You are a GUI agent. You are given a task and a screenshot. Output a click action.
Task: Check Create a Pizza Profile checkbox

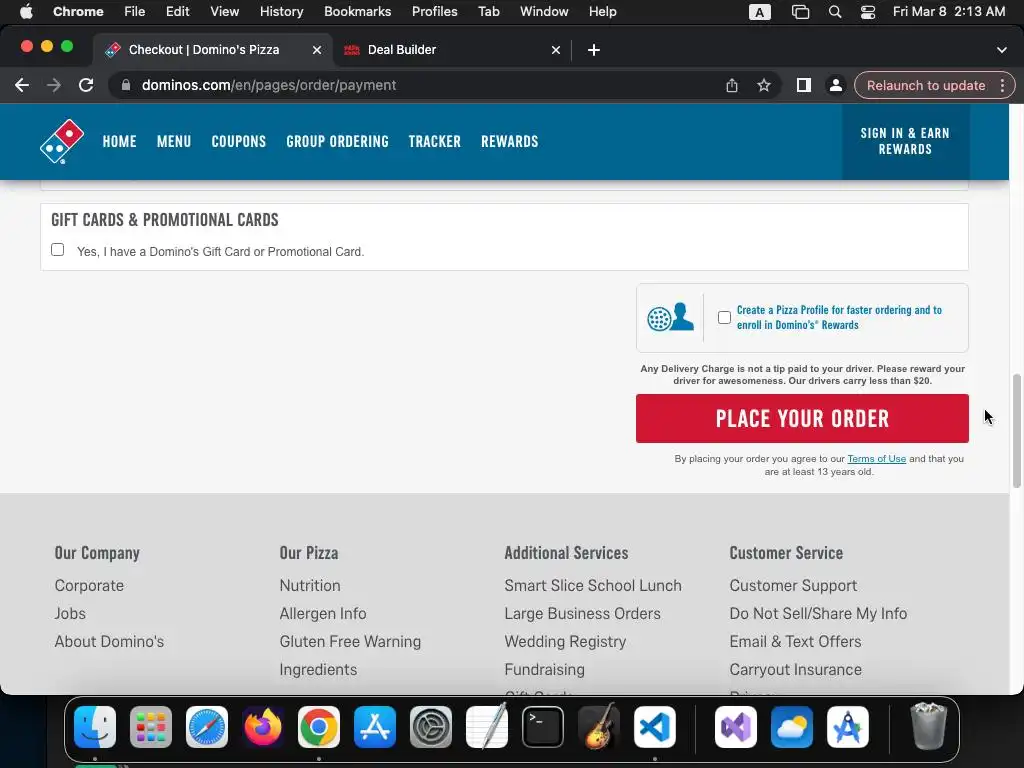[x=724, y=317]
